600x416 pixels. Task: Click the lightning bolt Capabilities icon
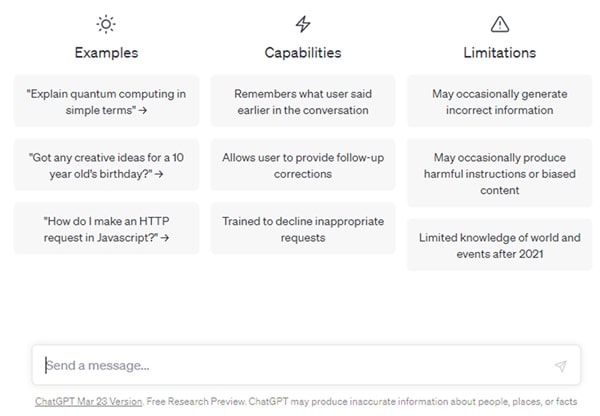(303, 23)
